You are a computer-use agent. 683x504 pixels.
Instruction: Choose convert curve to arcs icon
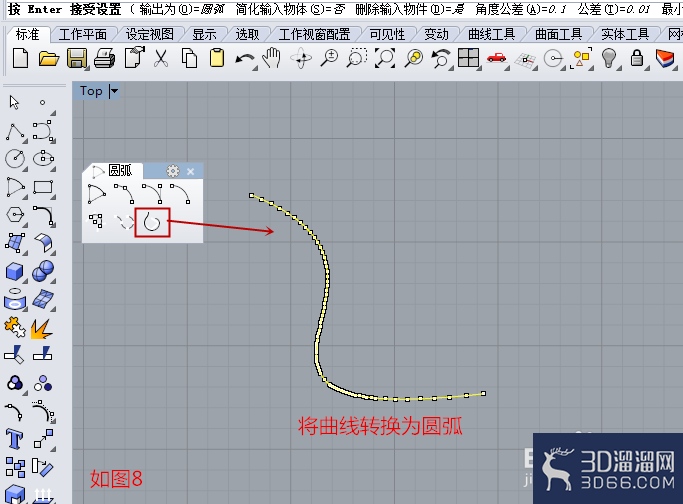(x=152, y=223)
